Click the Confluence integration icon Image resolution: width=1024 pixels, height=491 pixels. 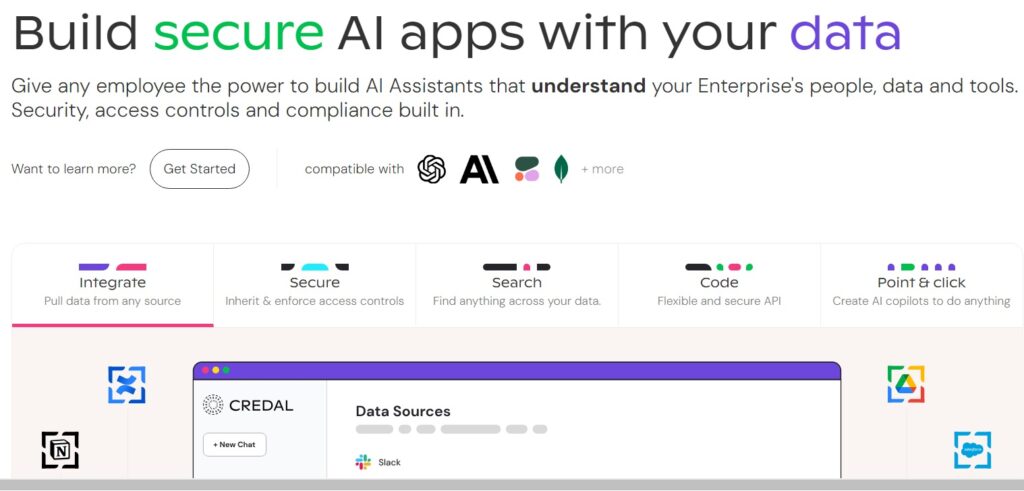[x=127, y=385]
